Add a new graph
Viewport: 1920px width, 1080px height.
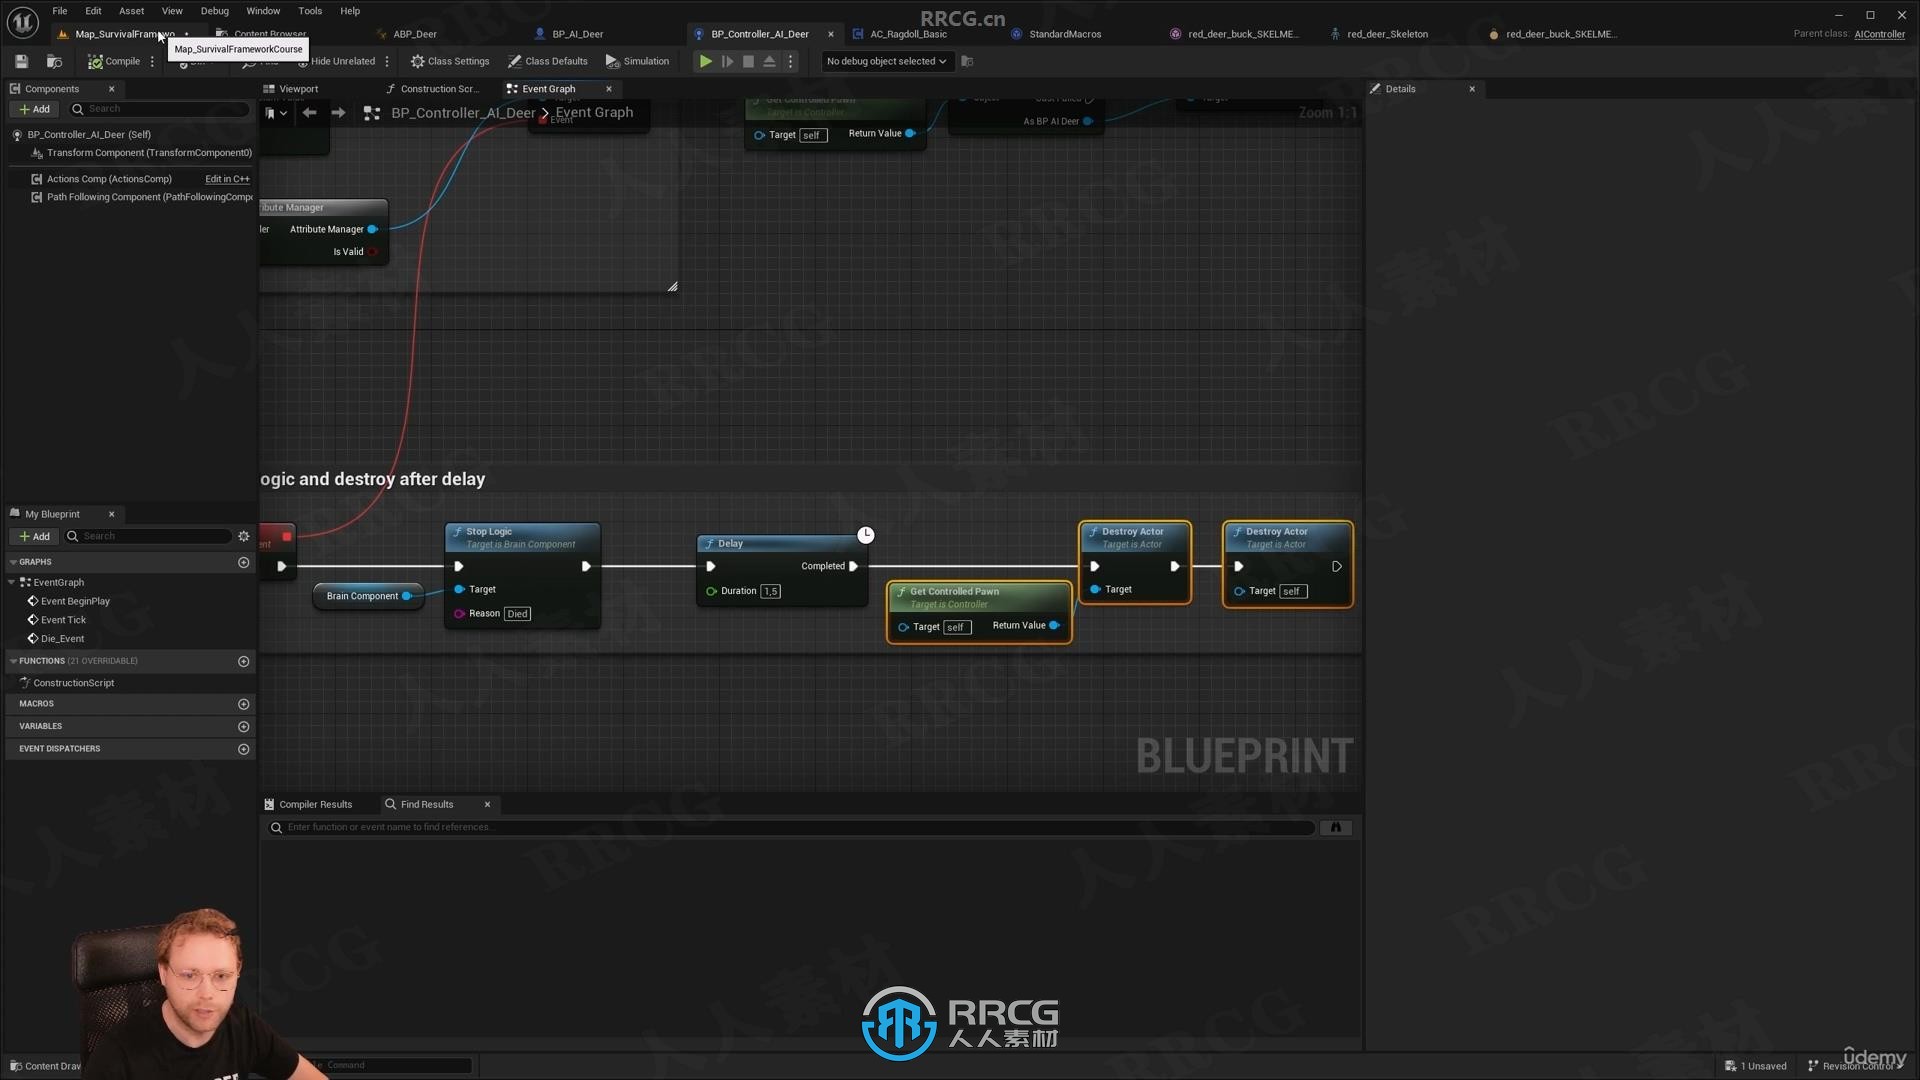(x=243, y=563)
